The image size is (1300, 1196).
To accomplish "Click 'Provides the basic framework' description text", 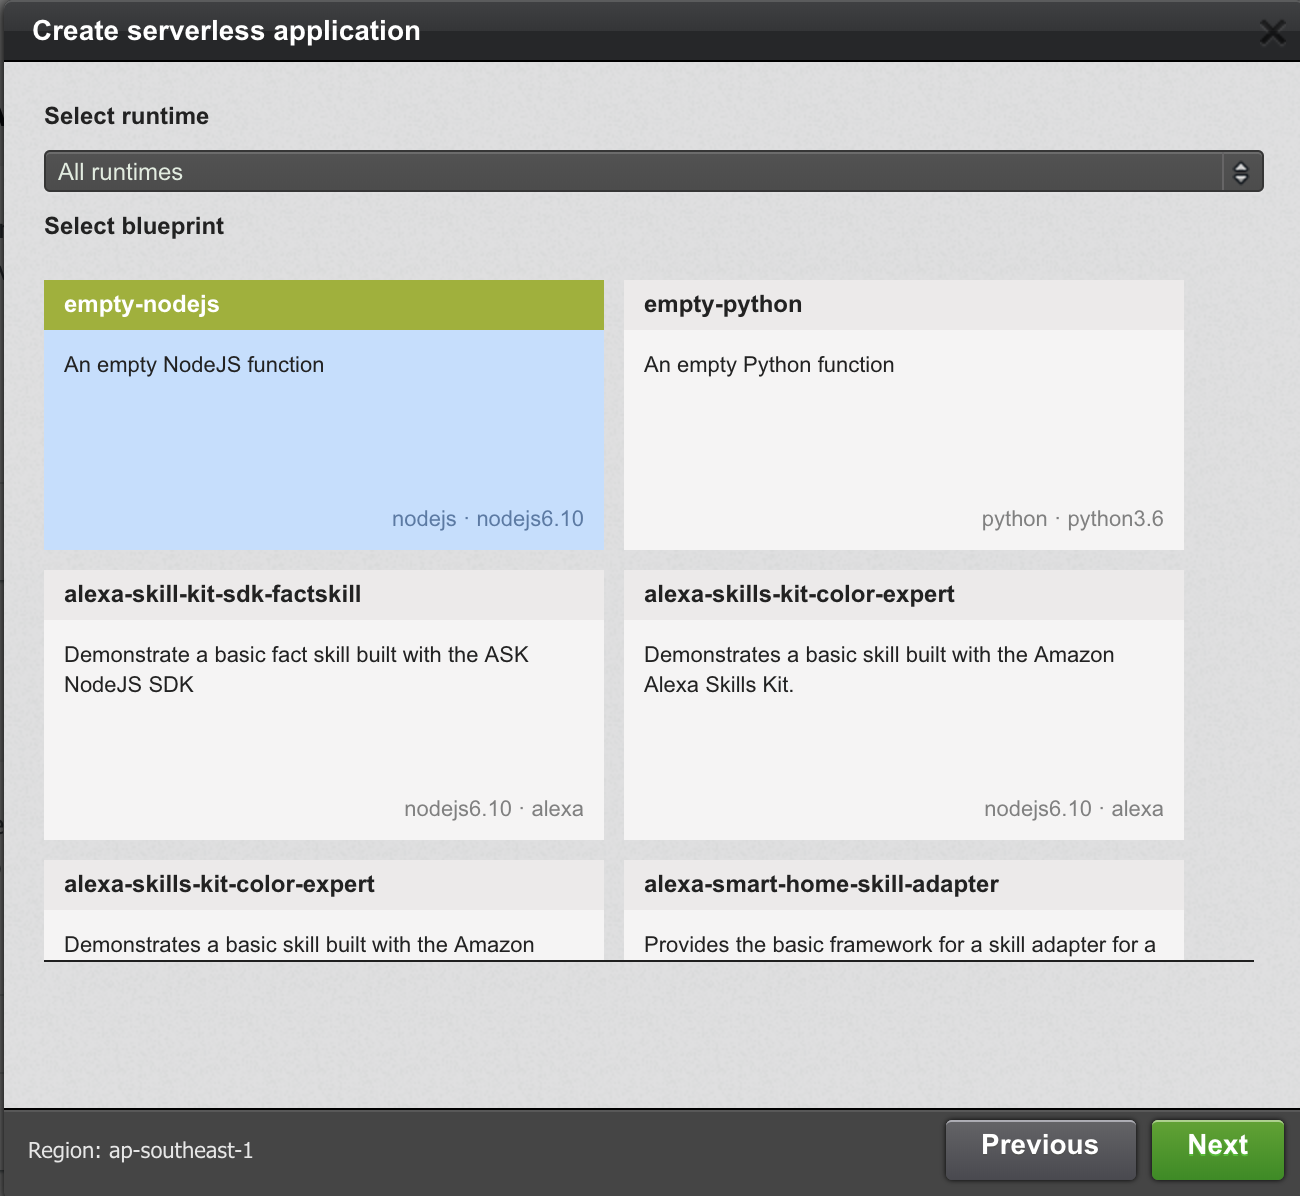I will [900, 945].
